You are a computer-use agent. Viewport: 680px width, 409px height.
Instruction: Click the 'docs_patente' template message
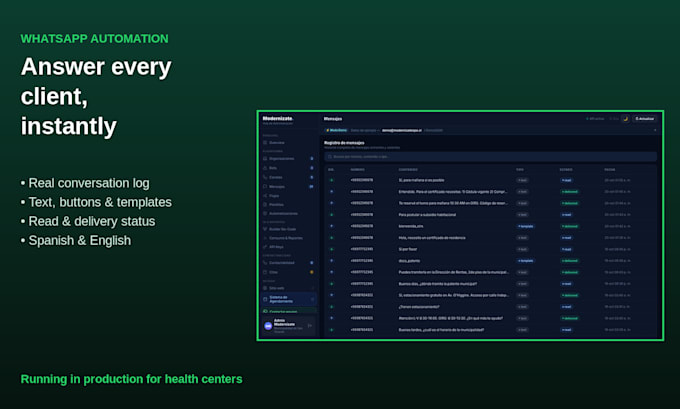point(409,261)
